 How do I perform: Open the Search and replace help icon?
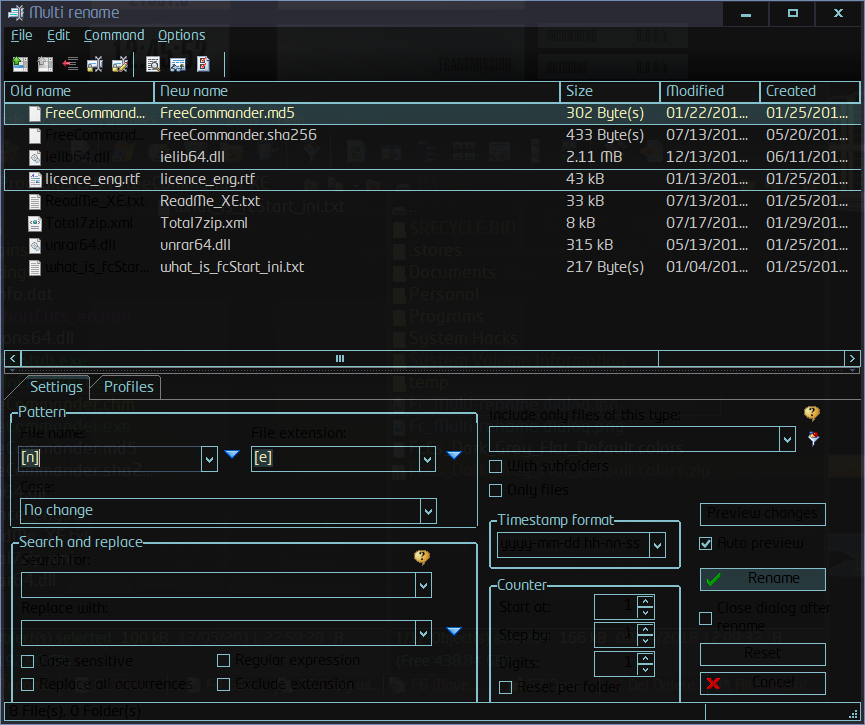pos(421,558)
